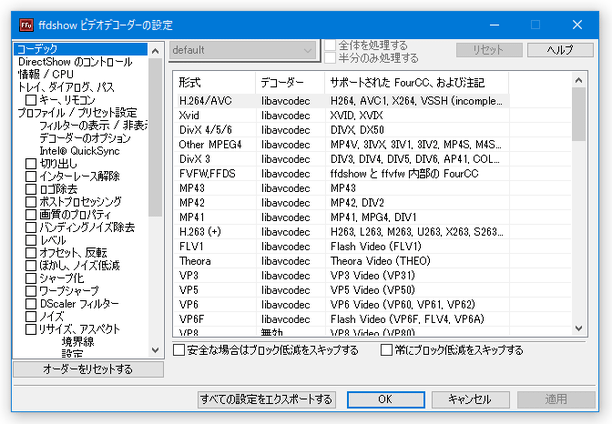Click left tree scrollbar down arrow
Screen dimensions: 612x424
[x=155, y=350]
